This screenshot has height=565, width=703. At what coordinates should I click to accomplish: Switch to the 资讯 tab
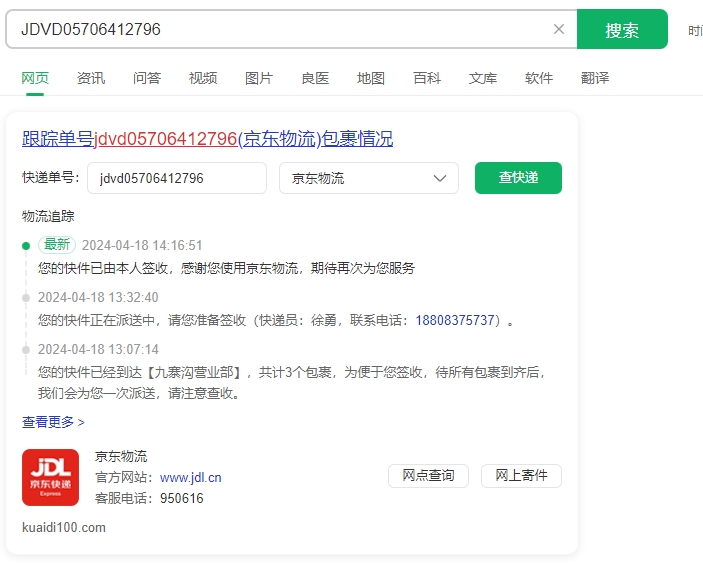tap(91, 78)
